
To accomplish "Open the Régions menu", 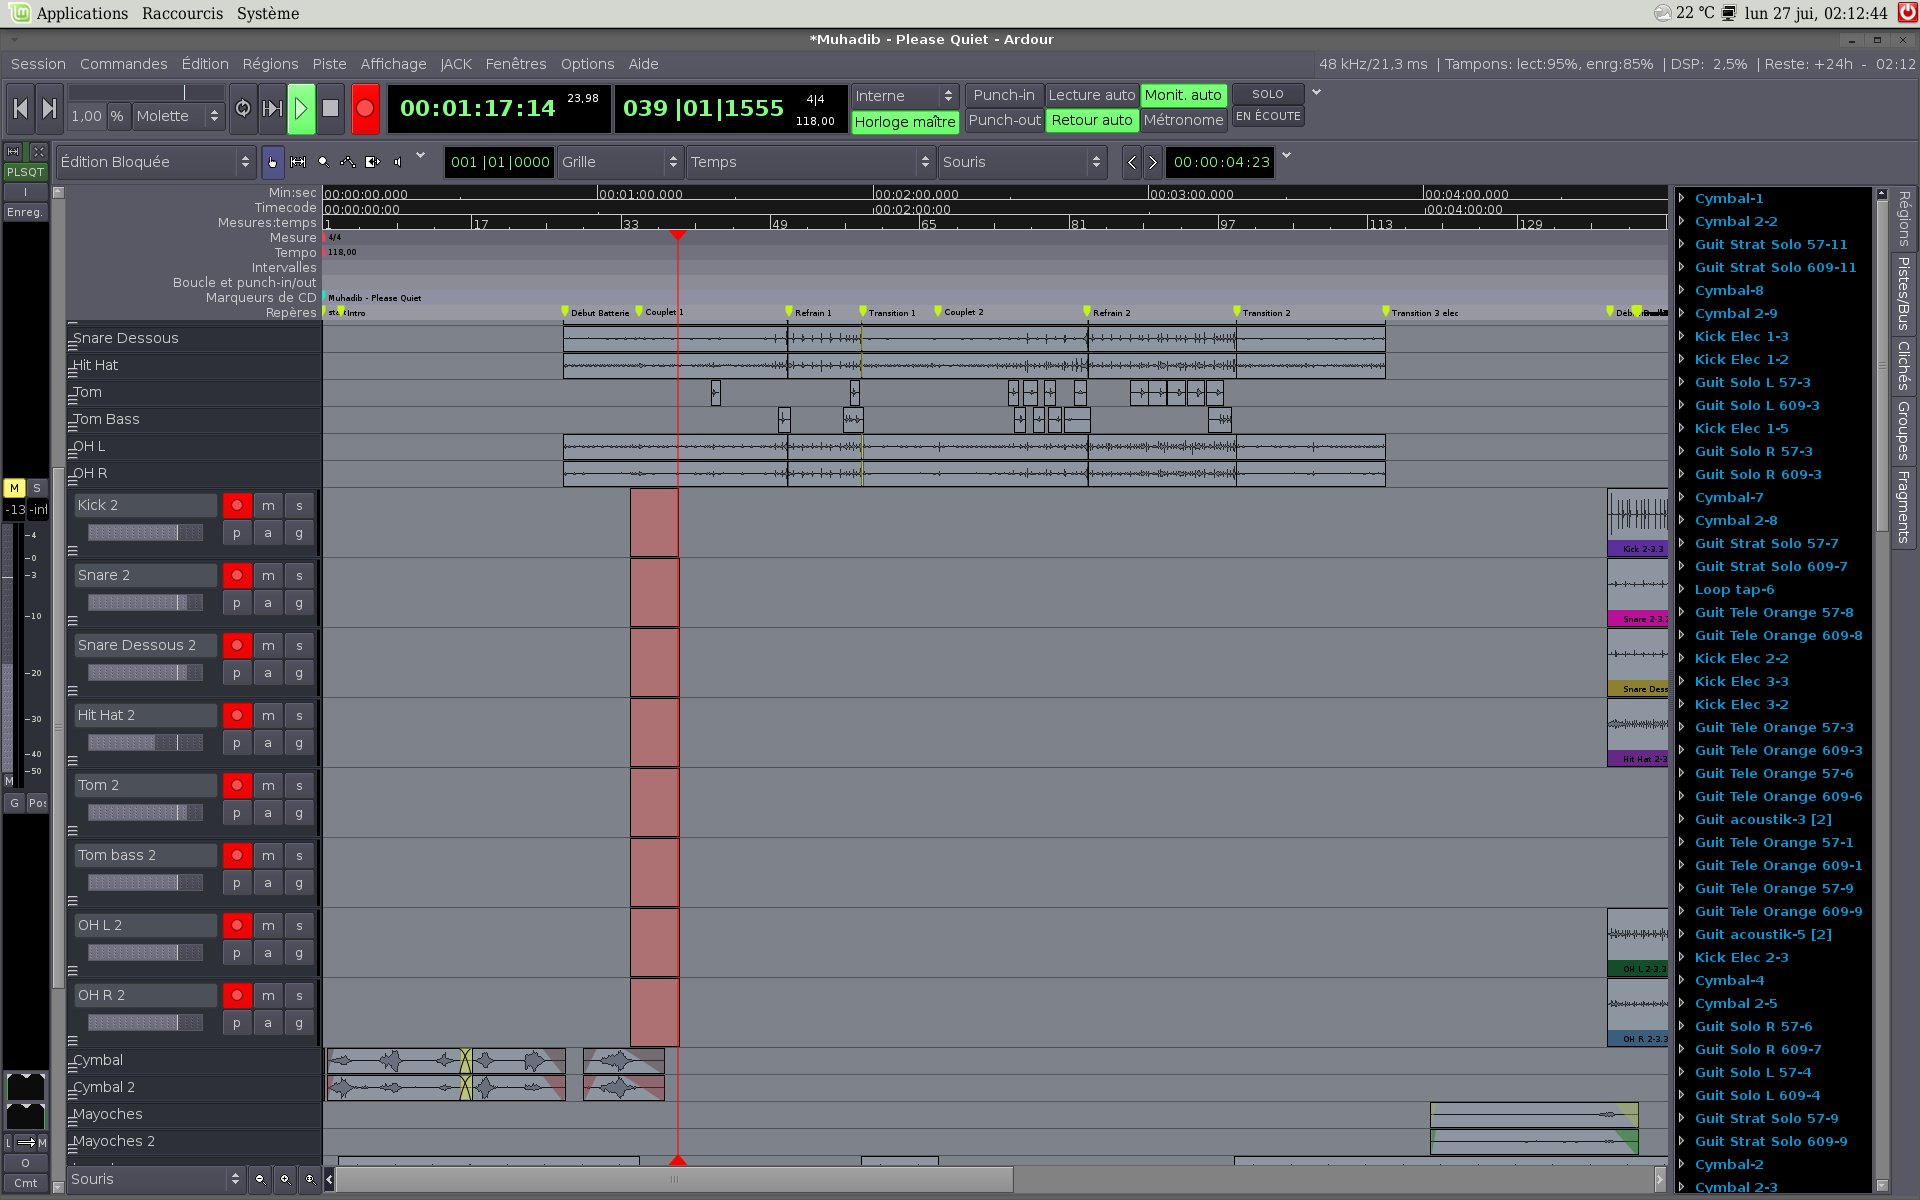I will coord(270,64).
